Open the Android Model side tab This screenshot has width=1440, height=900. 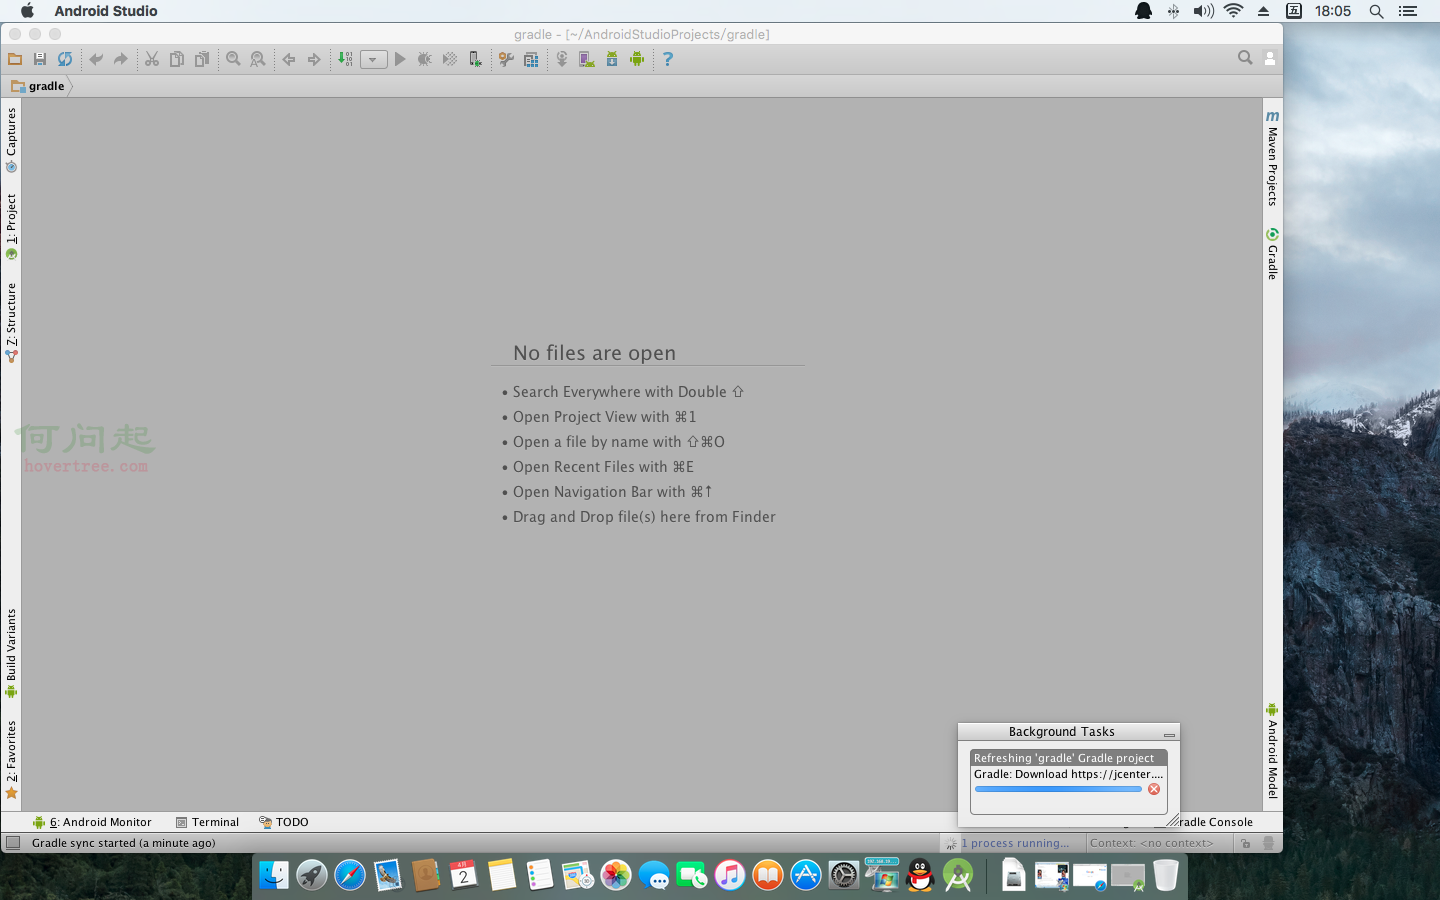1272,751
